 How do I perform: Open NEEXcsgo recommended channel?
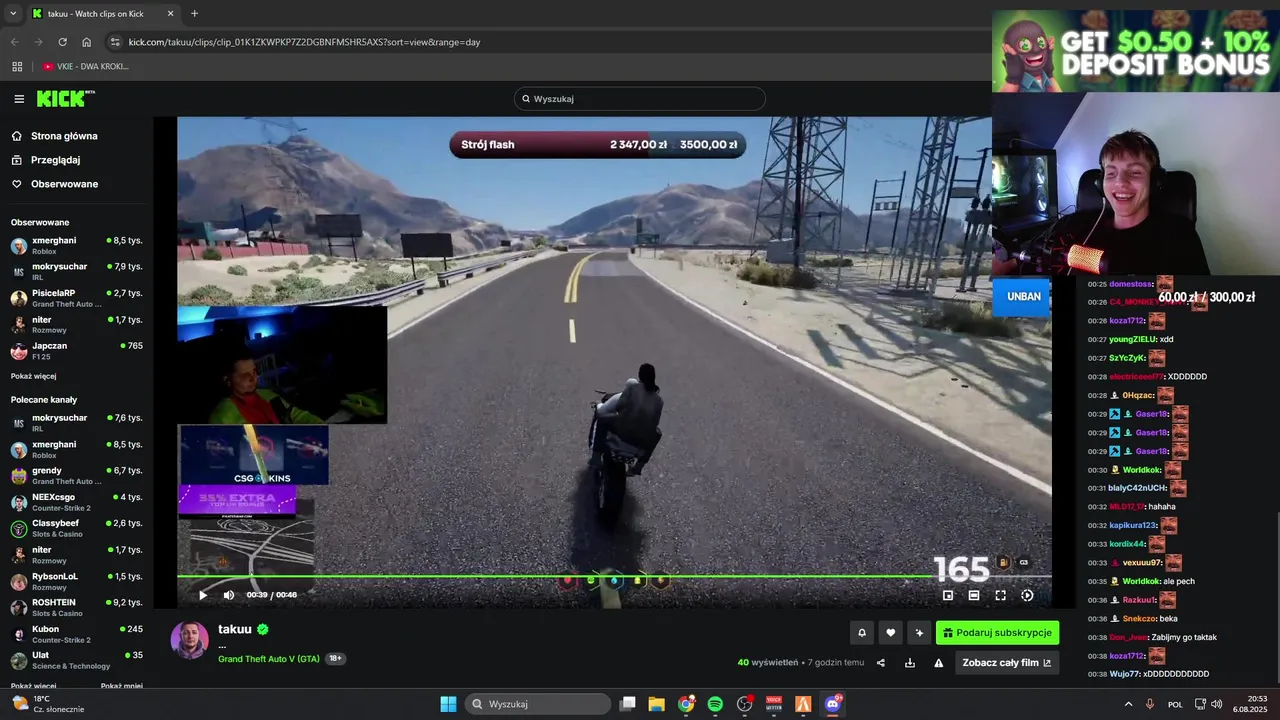pyautogui.click(x=76, y=502)
